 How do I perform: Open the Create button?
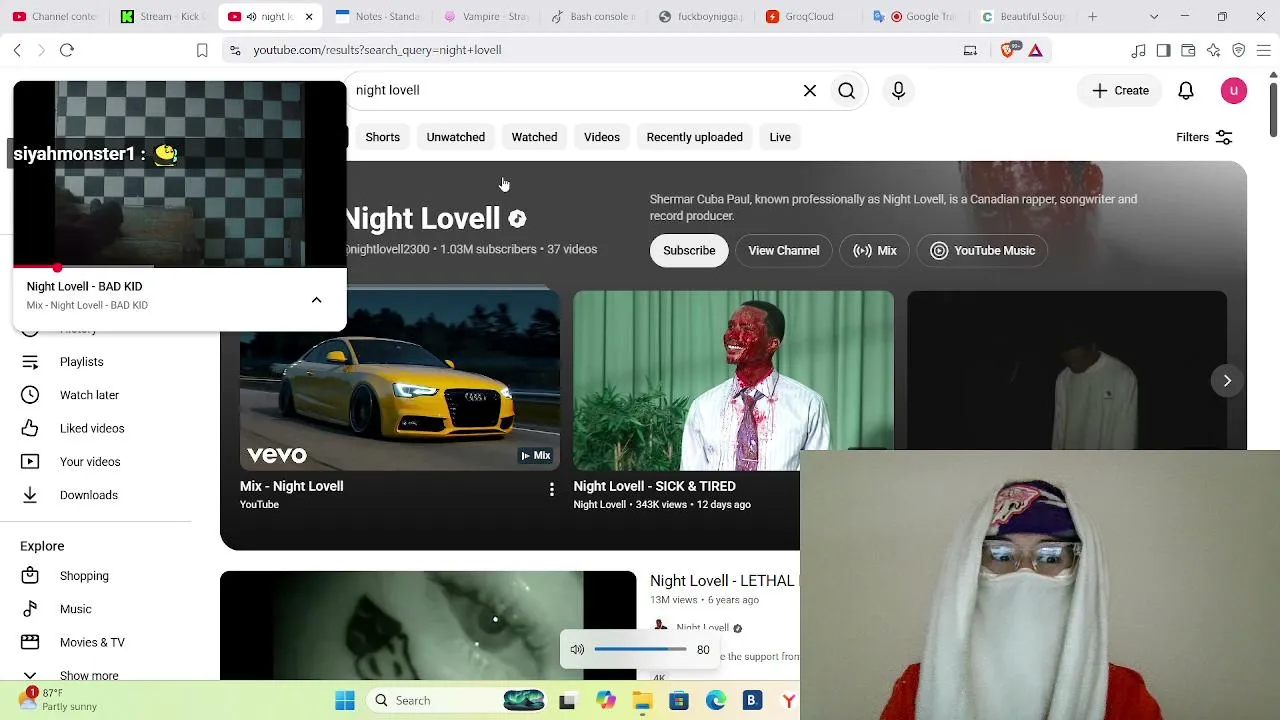tap(1121, 91)
